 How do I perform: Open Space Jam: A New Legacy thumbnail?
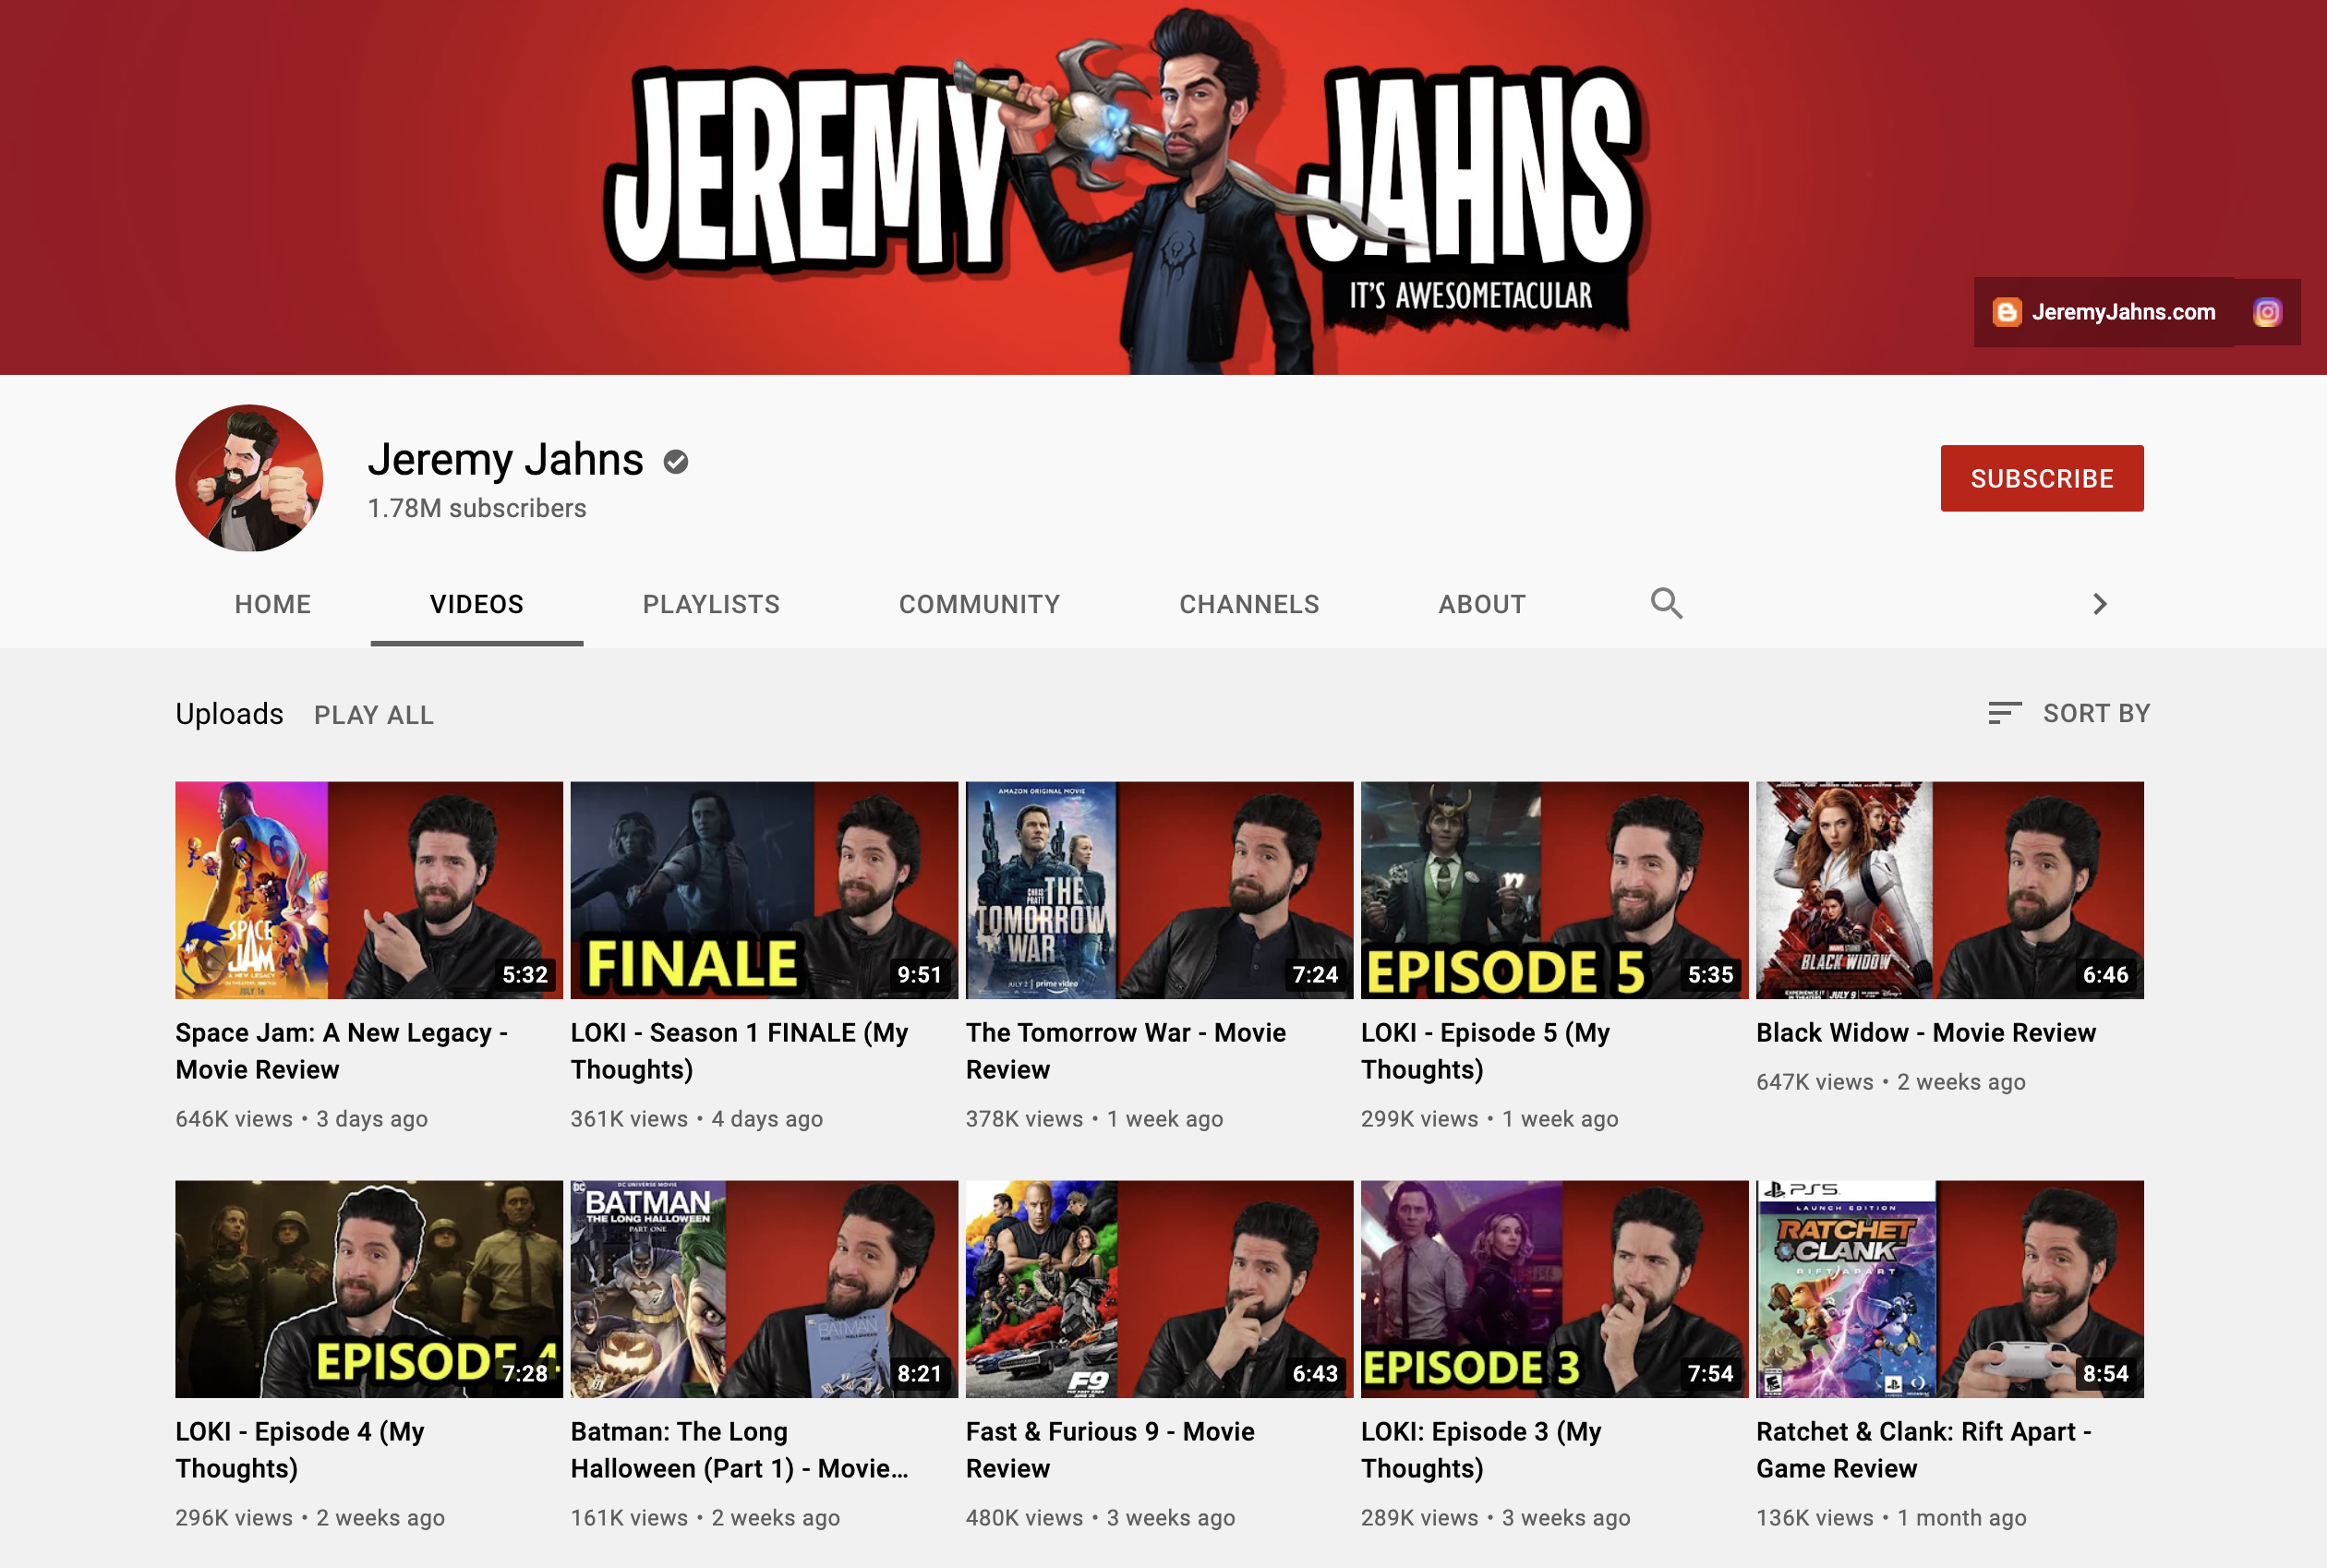click(x=368, y=889)
